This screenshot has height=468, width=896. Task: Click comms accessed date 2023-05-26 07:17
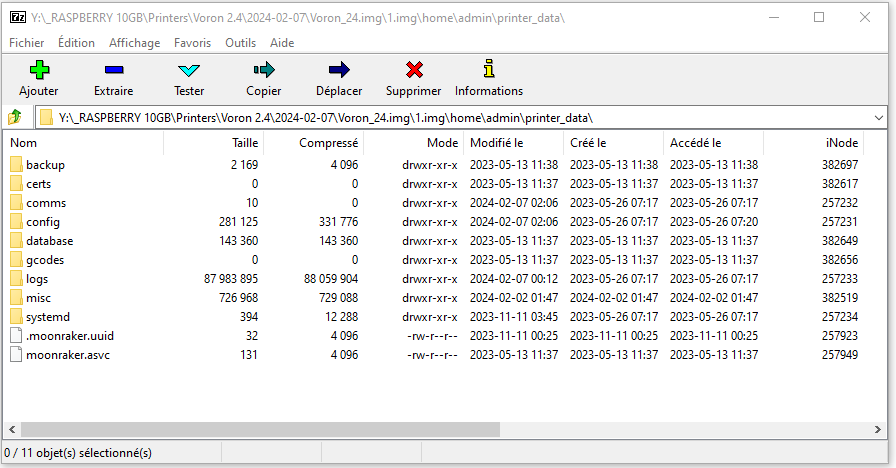[714, 203]
